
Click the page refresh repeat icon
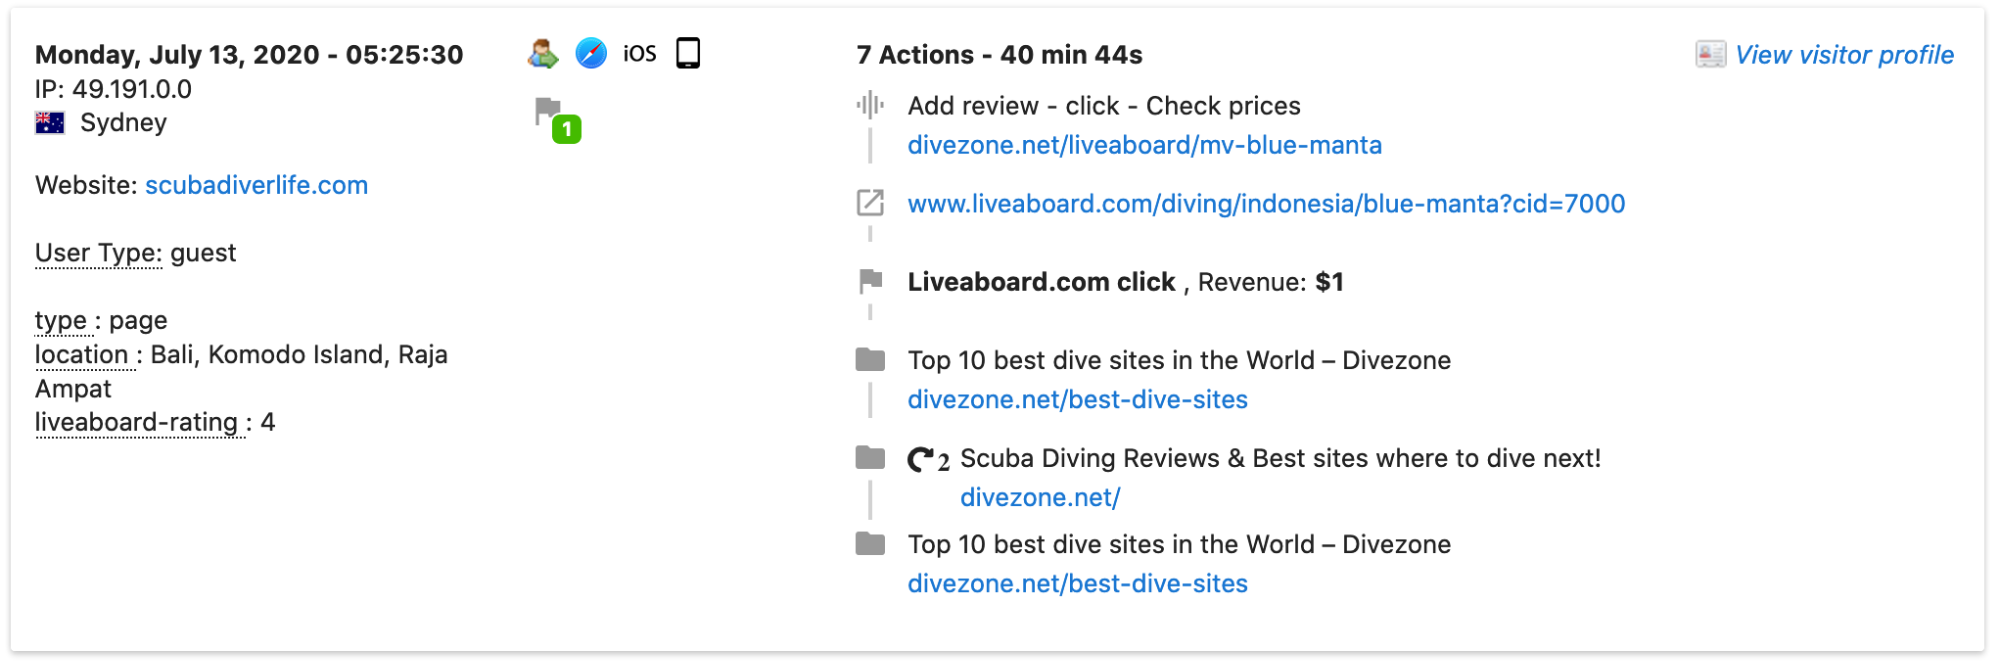click(x=920, y=459)
